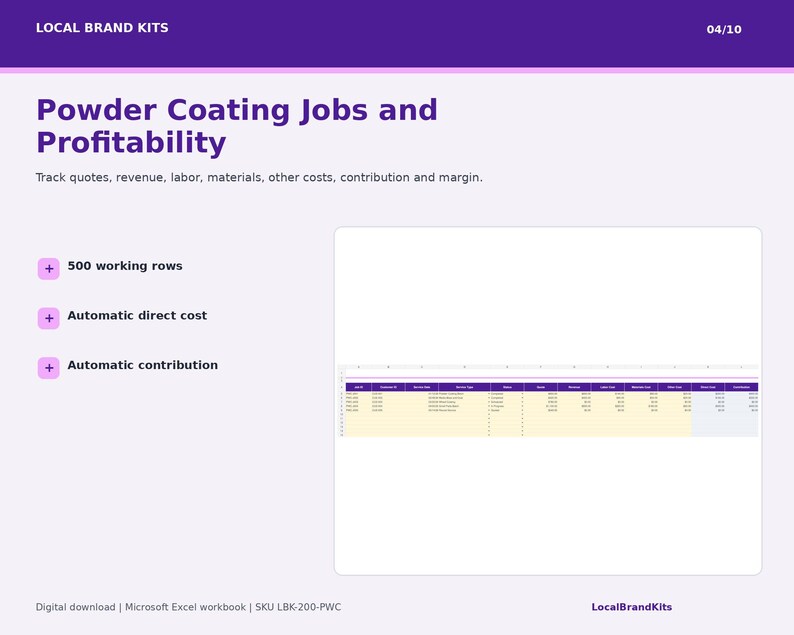This screenshot has height=635, width=794.
Task: Click the Service Date column header
Action: click(422, 387)
